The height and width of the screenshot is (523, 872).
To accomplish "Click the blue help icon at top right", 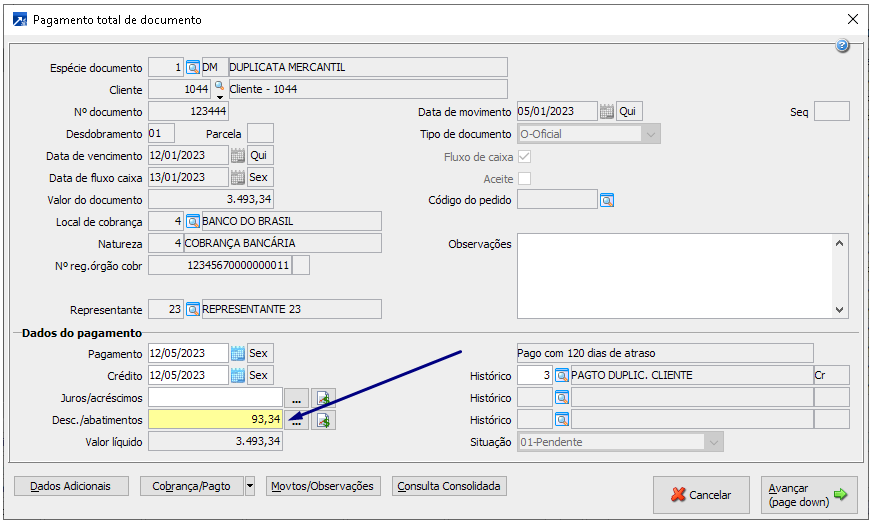I will point(843,46).
